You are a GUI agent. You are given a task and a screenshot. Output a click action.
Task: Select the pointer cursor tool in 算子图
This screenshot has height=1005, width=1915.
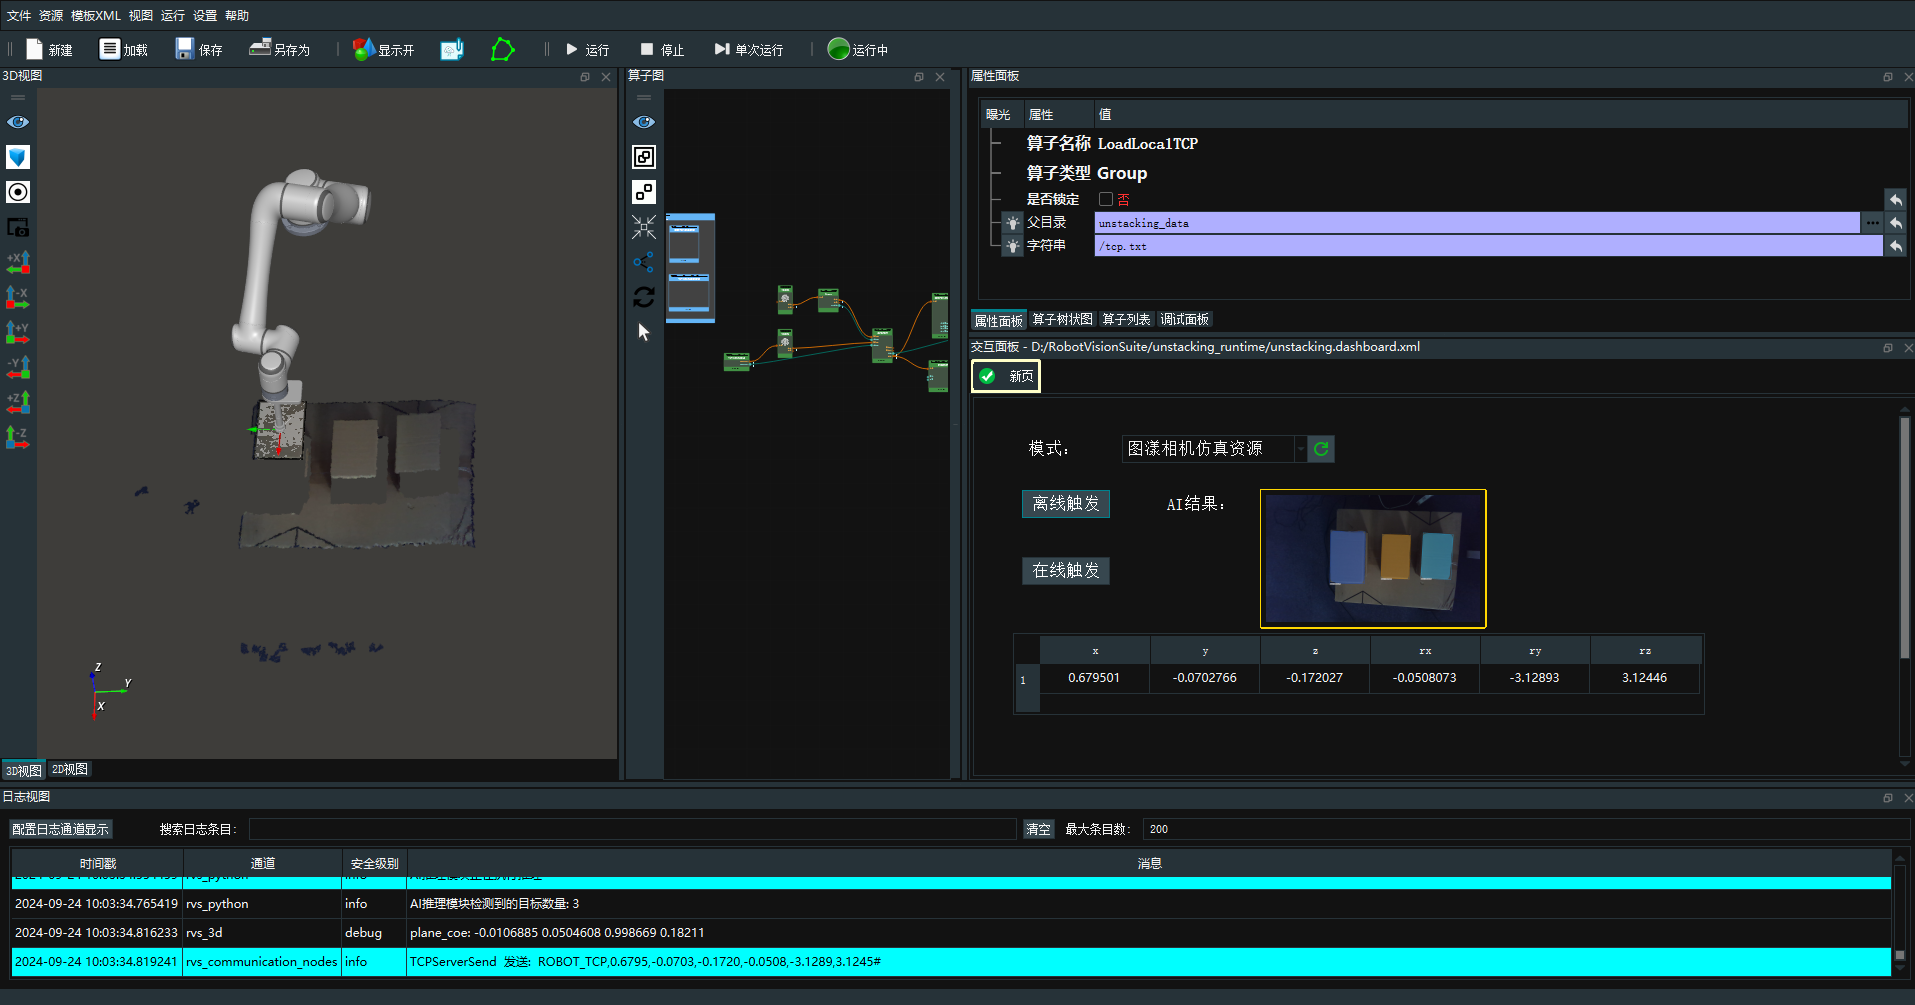click(x=644, y=332)
